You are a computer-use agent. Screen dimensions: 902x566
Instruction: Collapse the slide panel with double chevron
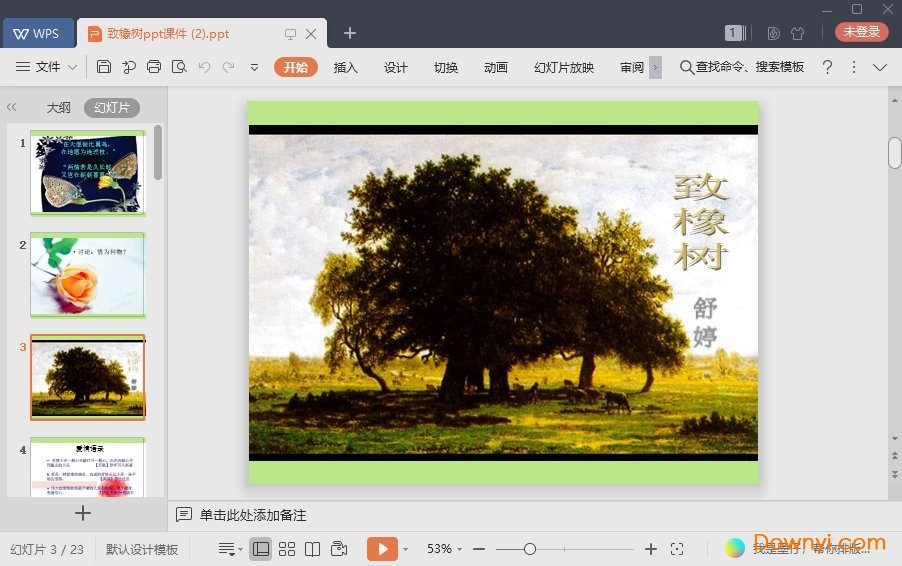pyautogui.click(x=12, y=107)
